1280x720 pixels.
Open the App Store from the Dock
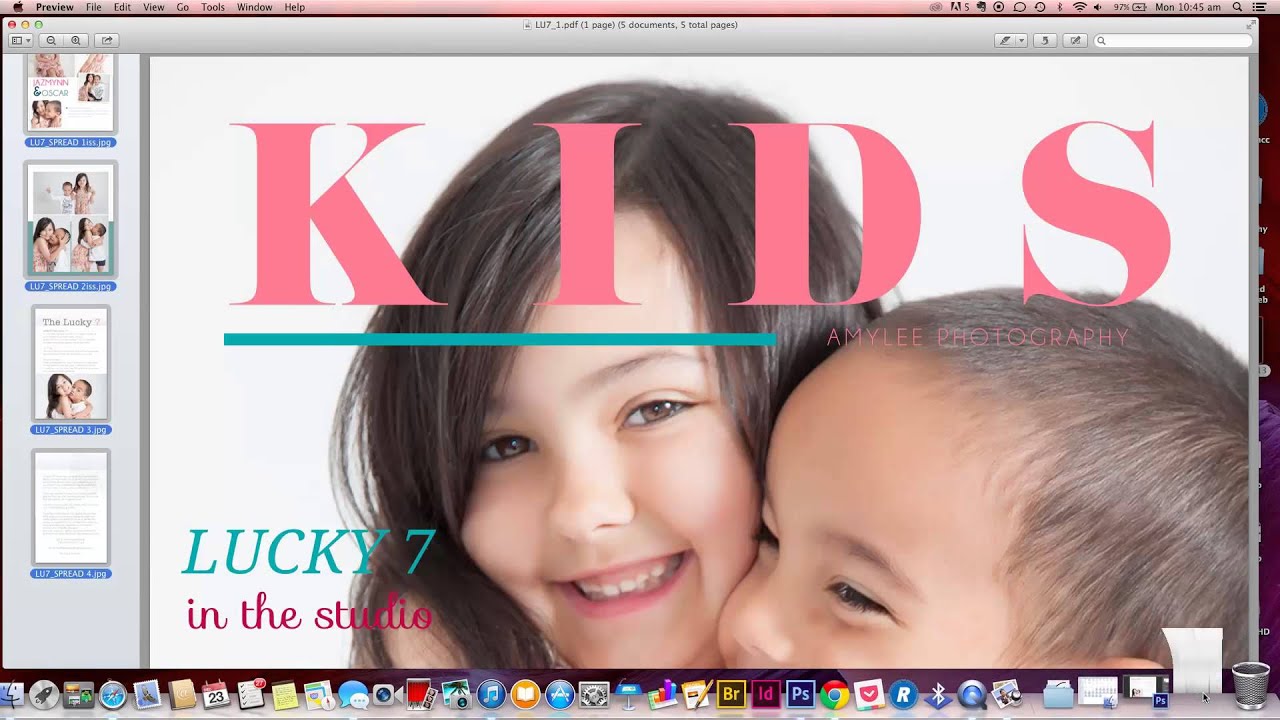point(560,694)
